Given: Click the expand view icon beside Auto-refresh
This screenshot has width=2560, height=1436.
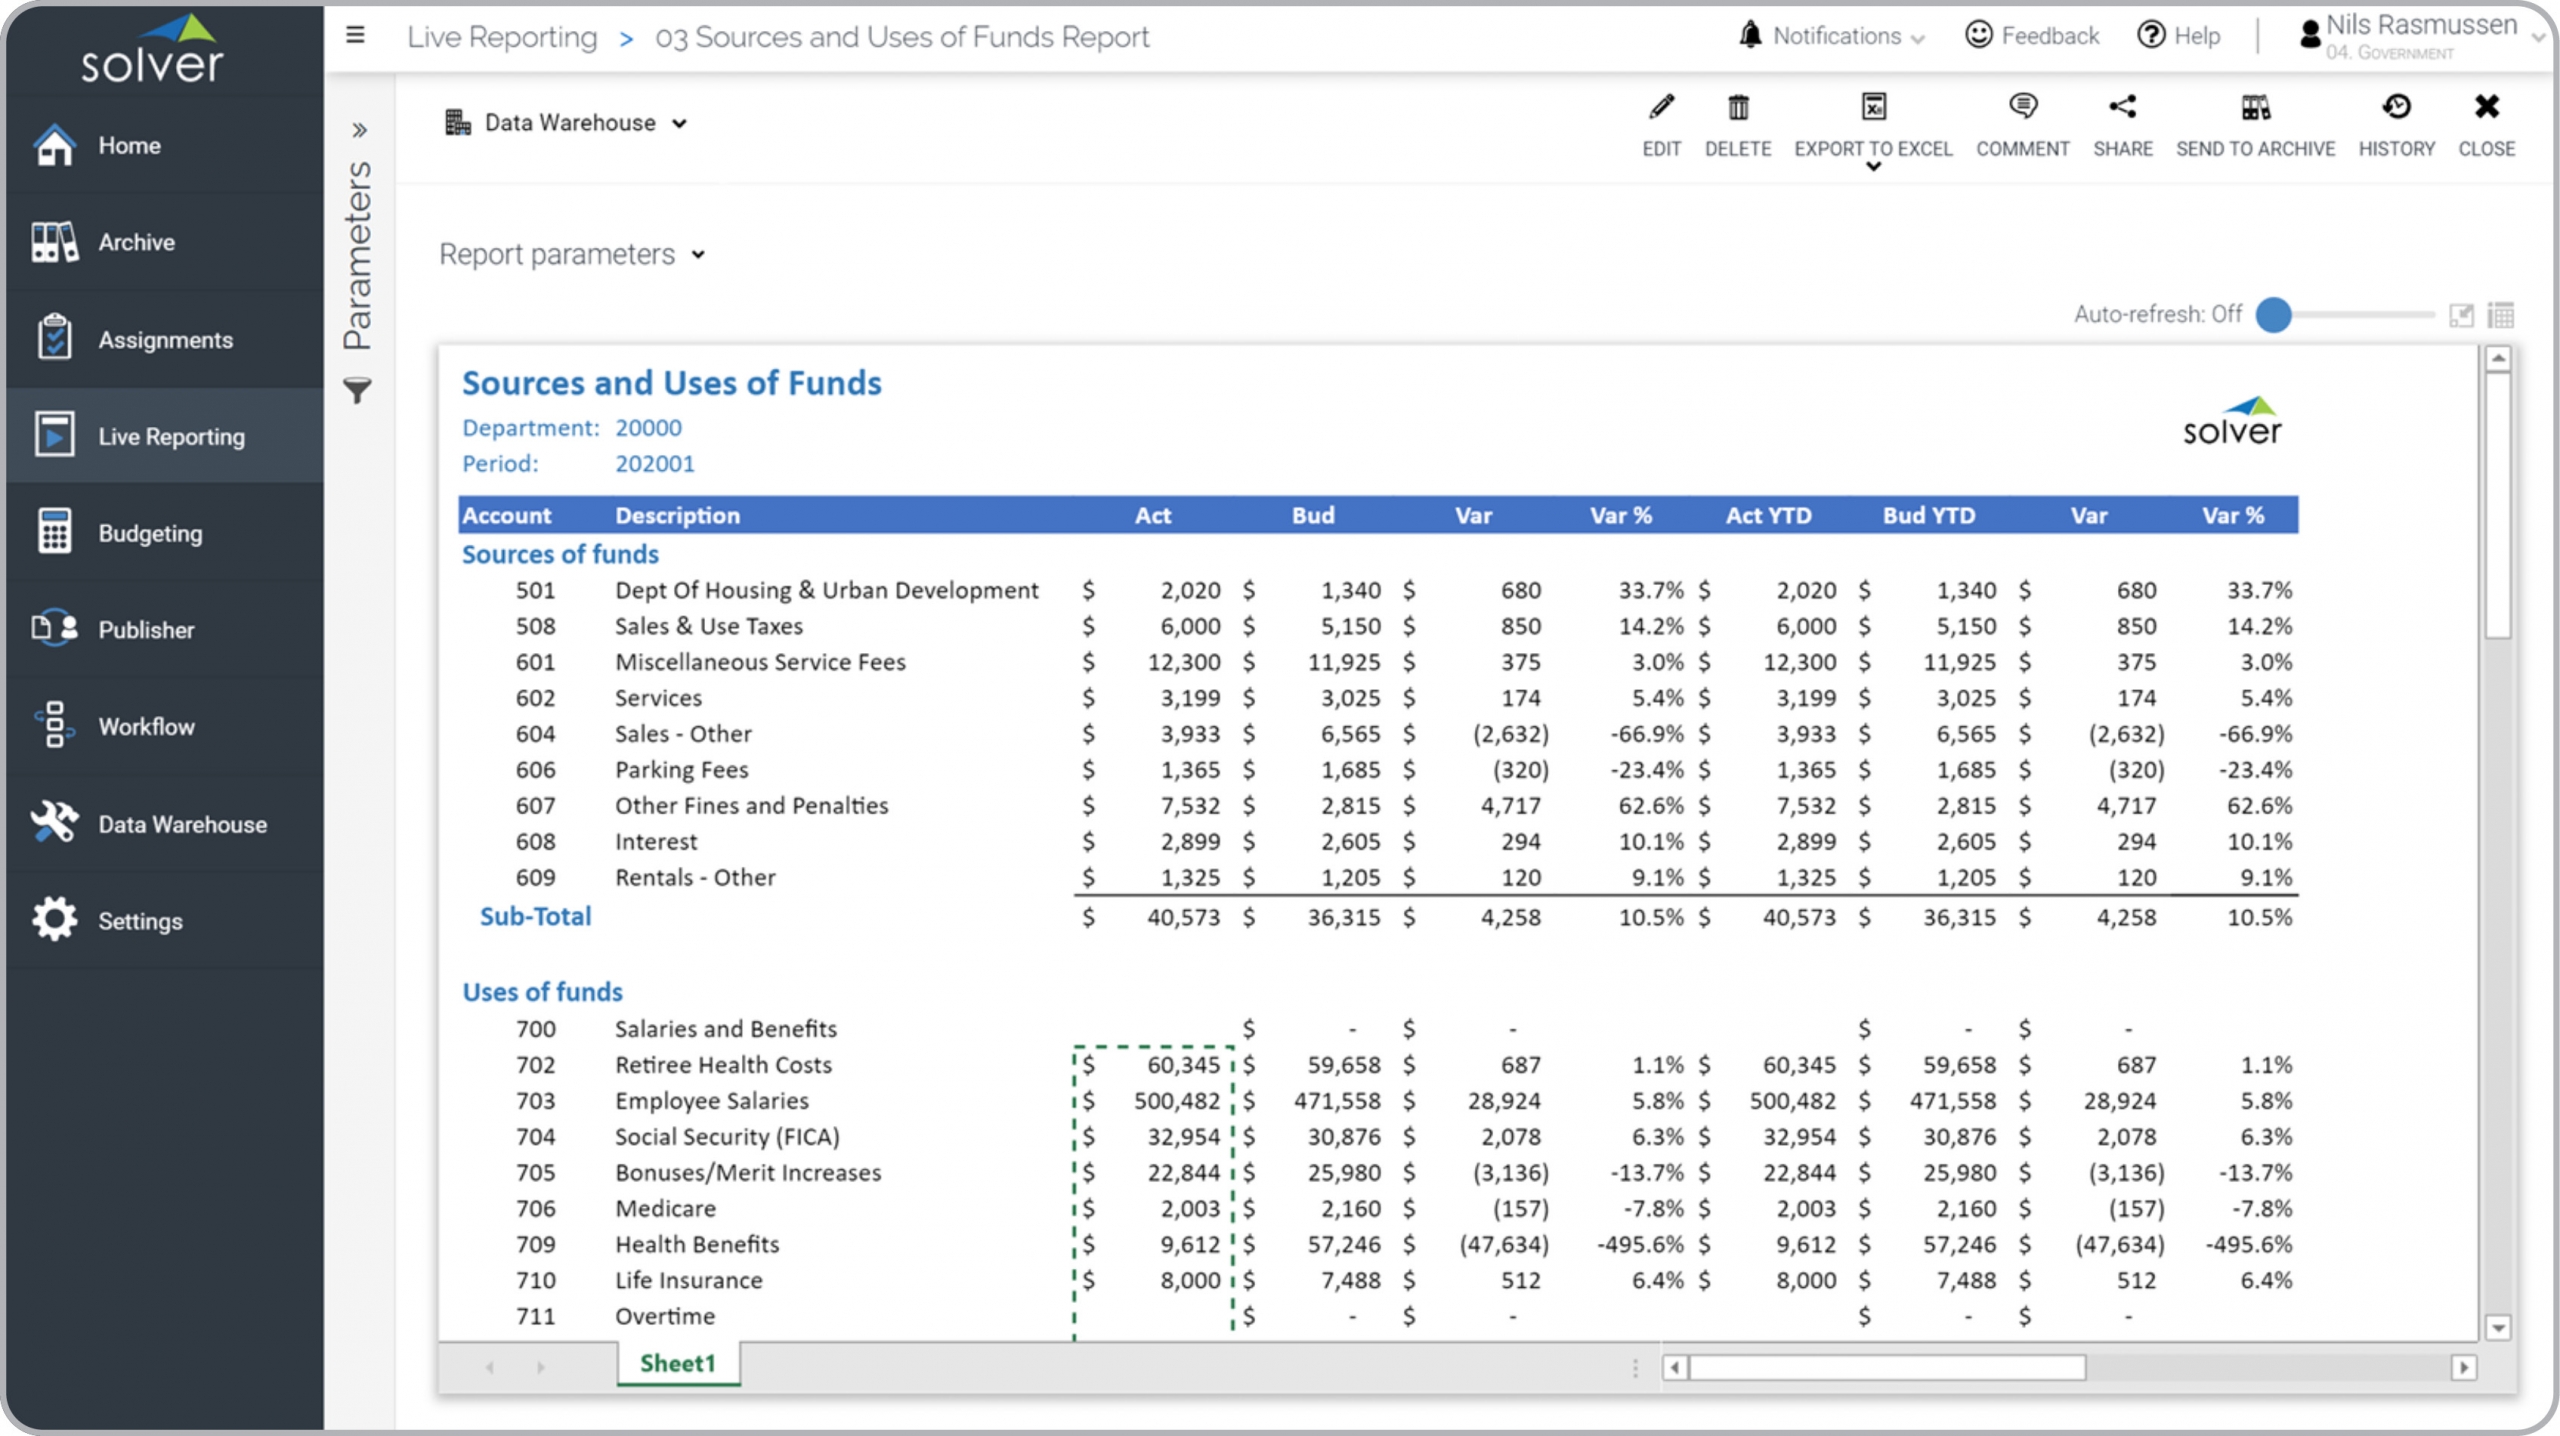Looking at the screenshot, I should pos(2461,316).
